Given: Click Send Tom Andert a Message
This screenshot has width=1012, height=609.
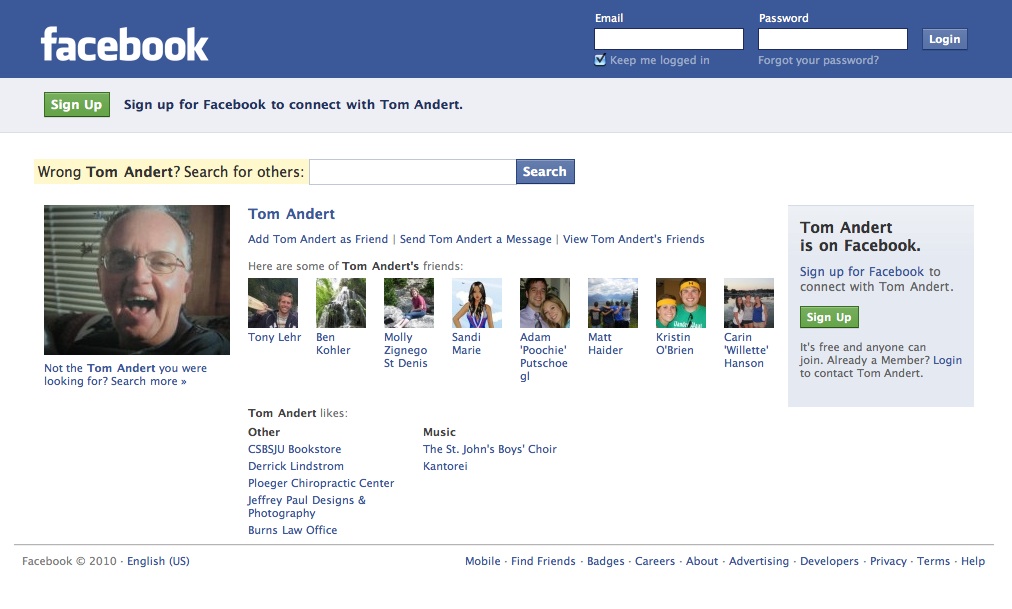Looking at the screenshot, I should coord(476,239).
